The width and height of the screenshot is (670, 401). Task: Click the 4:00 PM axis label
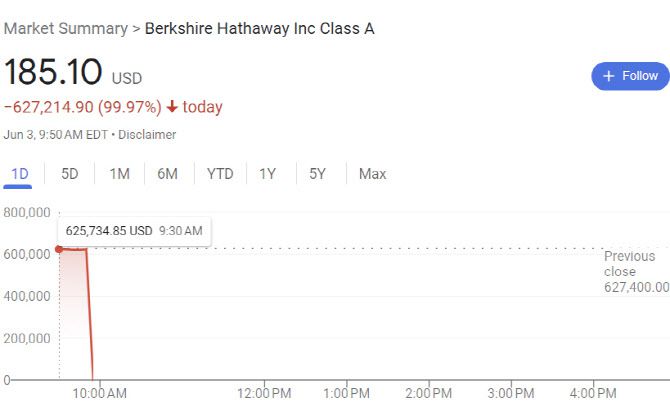[x=593, y=391]
